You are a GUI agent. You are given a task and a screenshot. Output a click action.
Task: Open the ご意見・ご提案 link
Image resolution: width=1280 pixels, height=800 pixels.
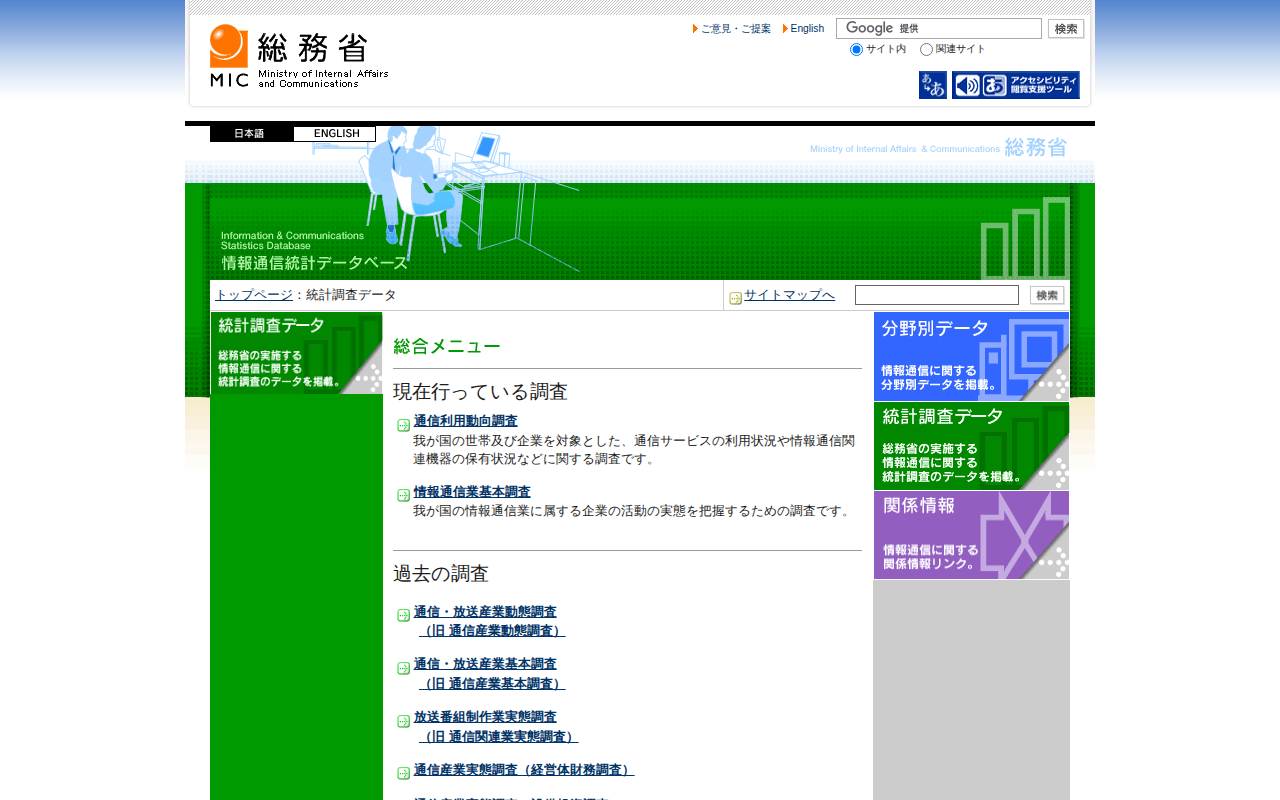735,29
